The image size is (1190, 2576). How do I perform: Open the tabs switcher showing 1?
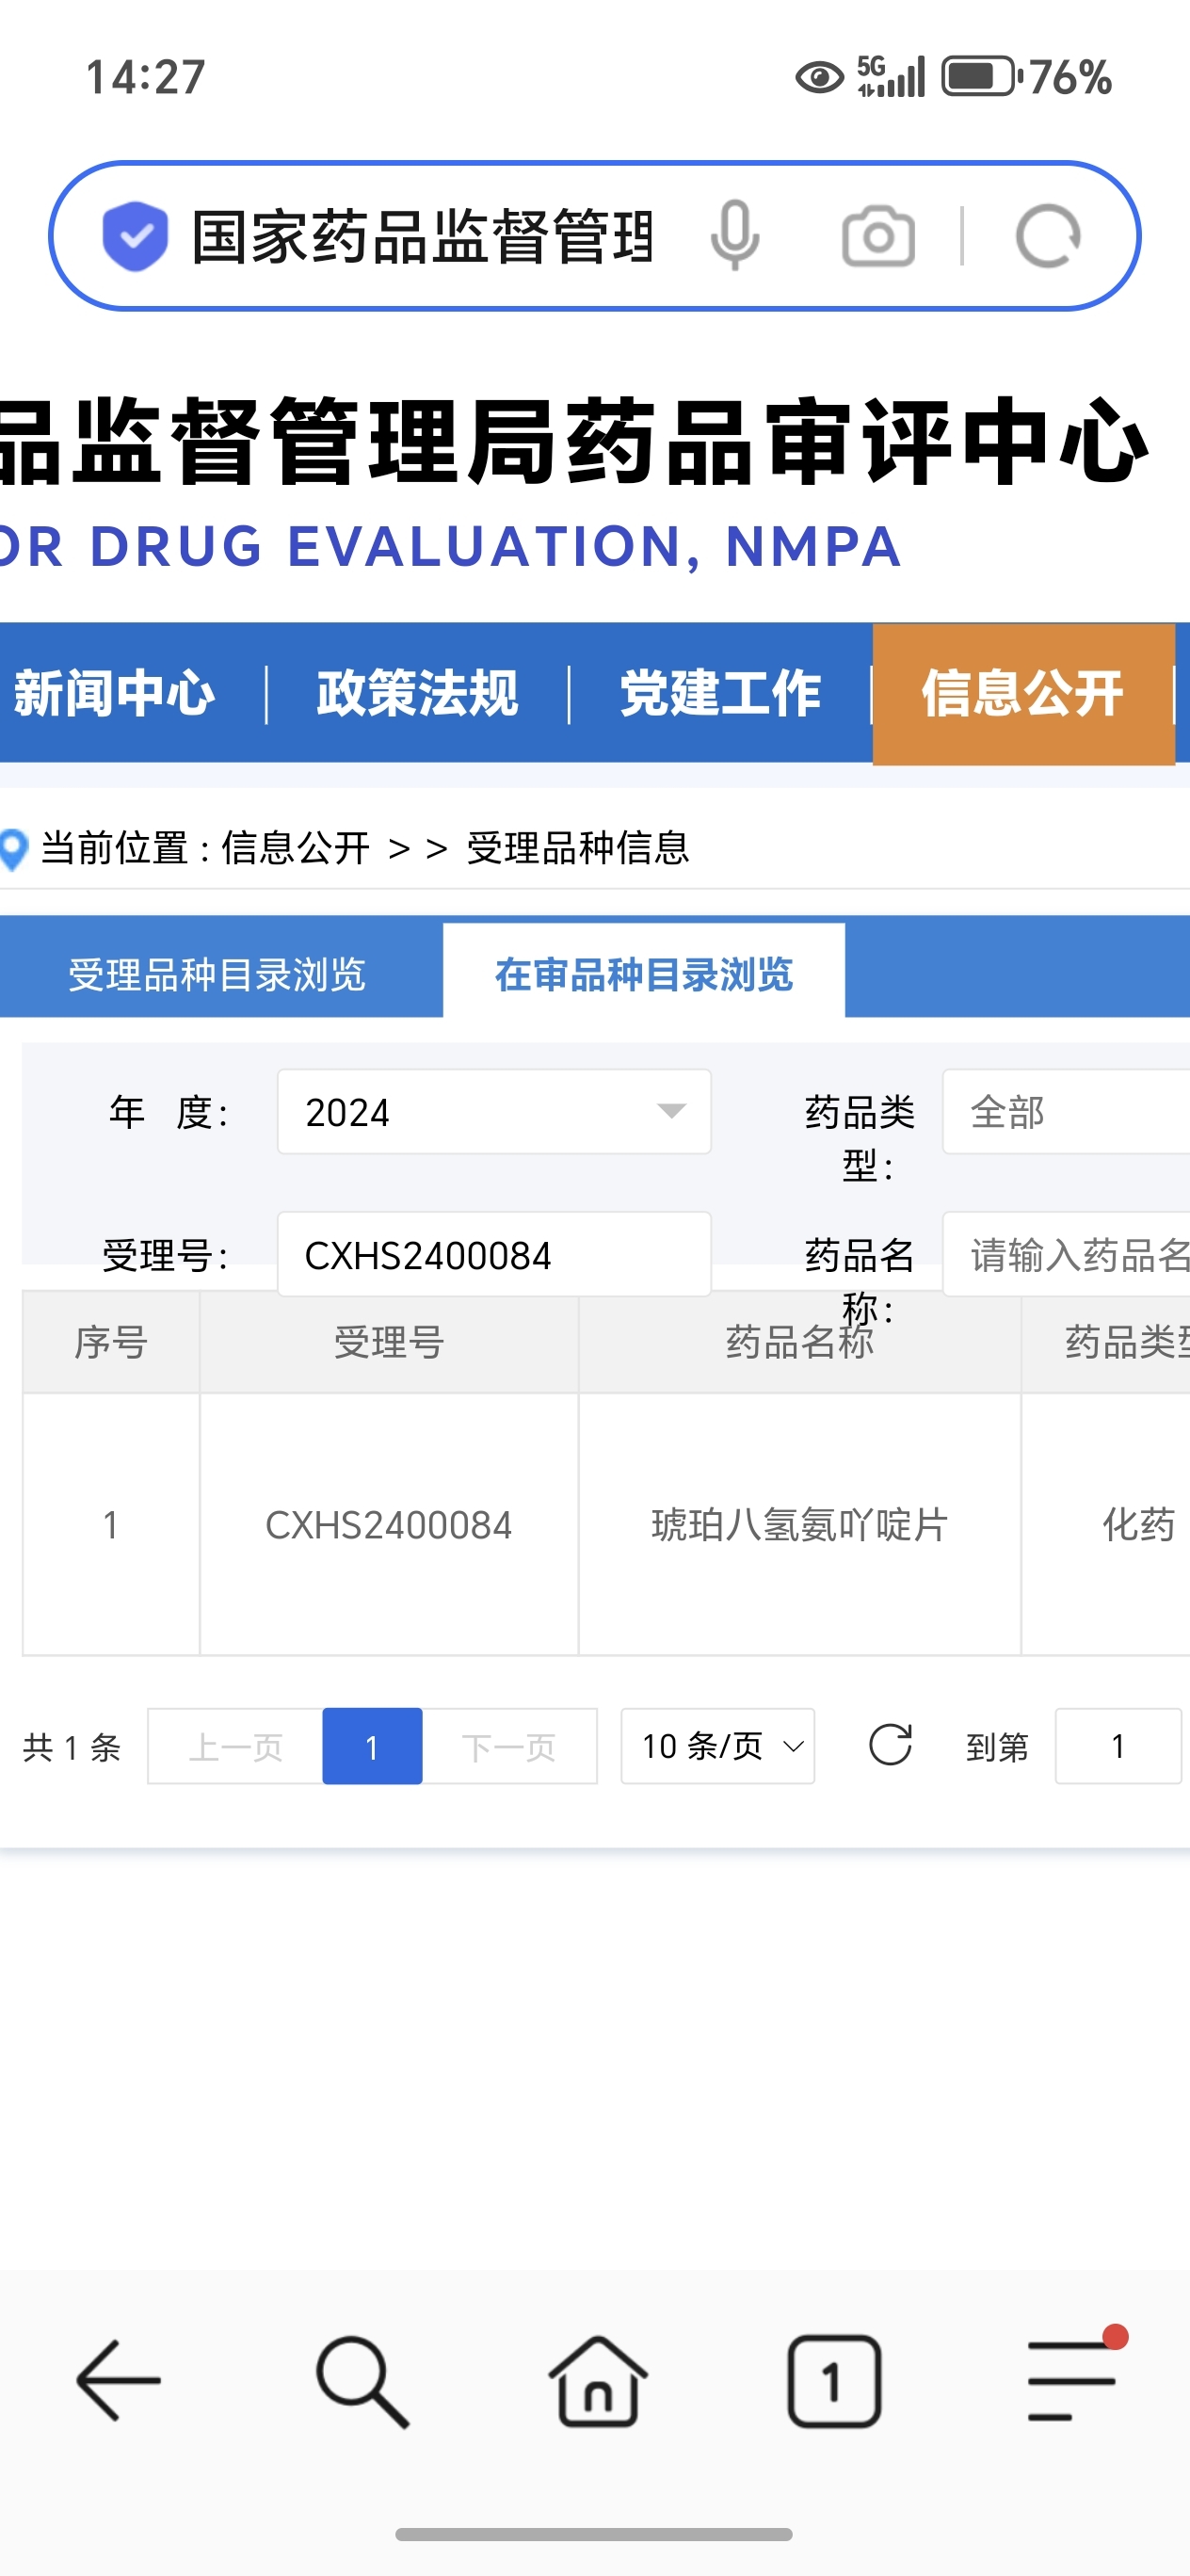[x=834, y=2381]
